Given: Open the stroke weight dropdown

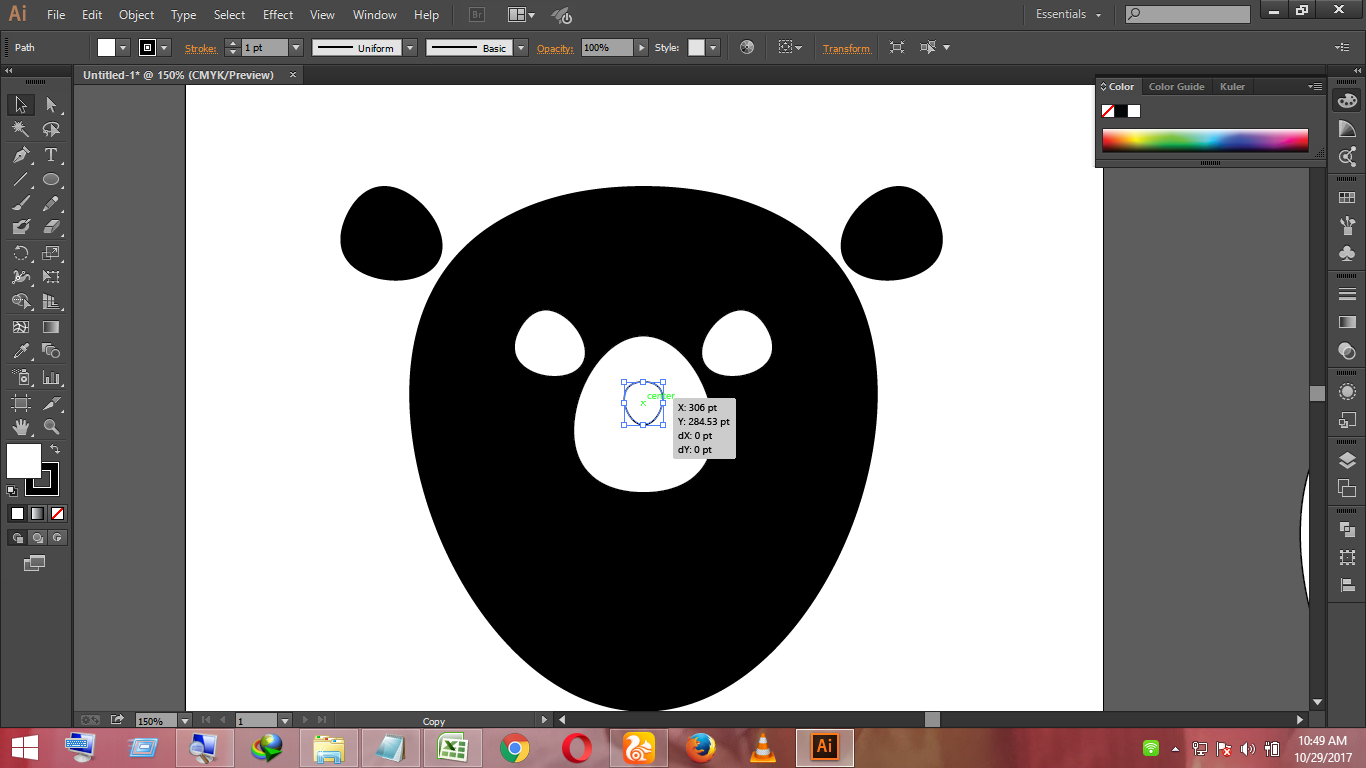Looking at the screenshot, I should [296, 48].
